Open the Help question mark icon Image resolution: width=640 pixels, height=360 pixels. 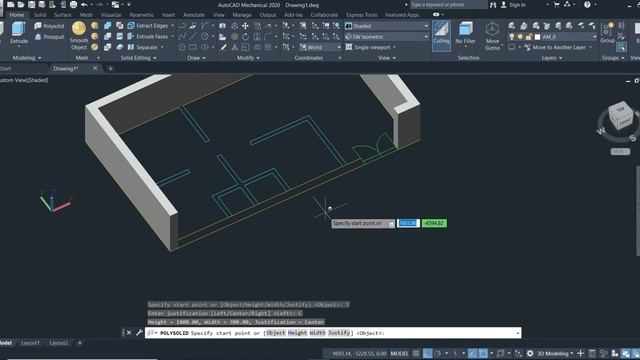pyautogui.click(x=587, y=4)
